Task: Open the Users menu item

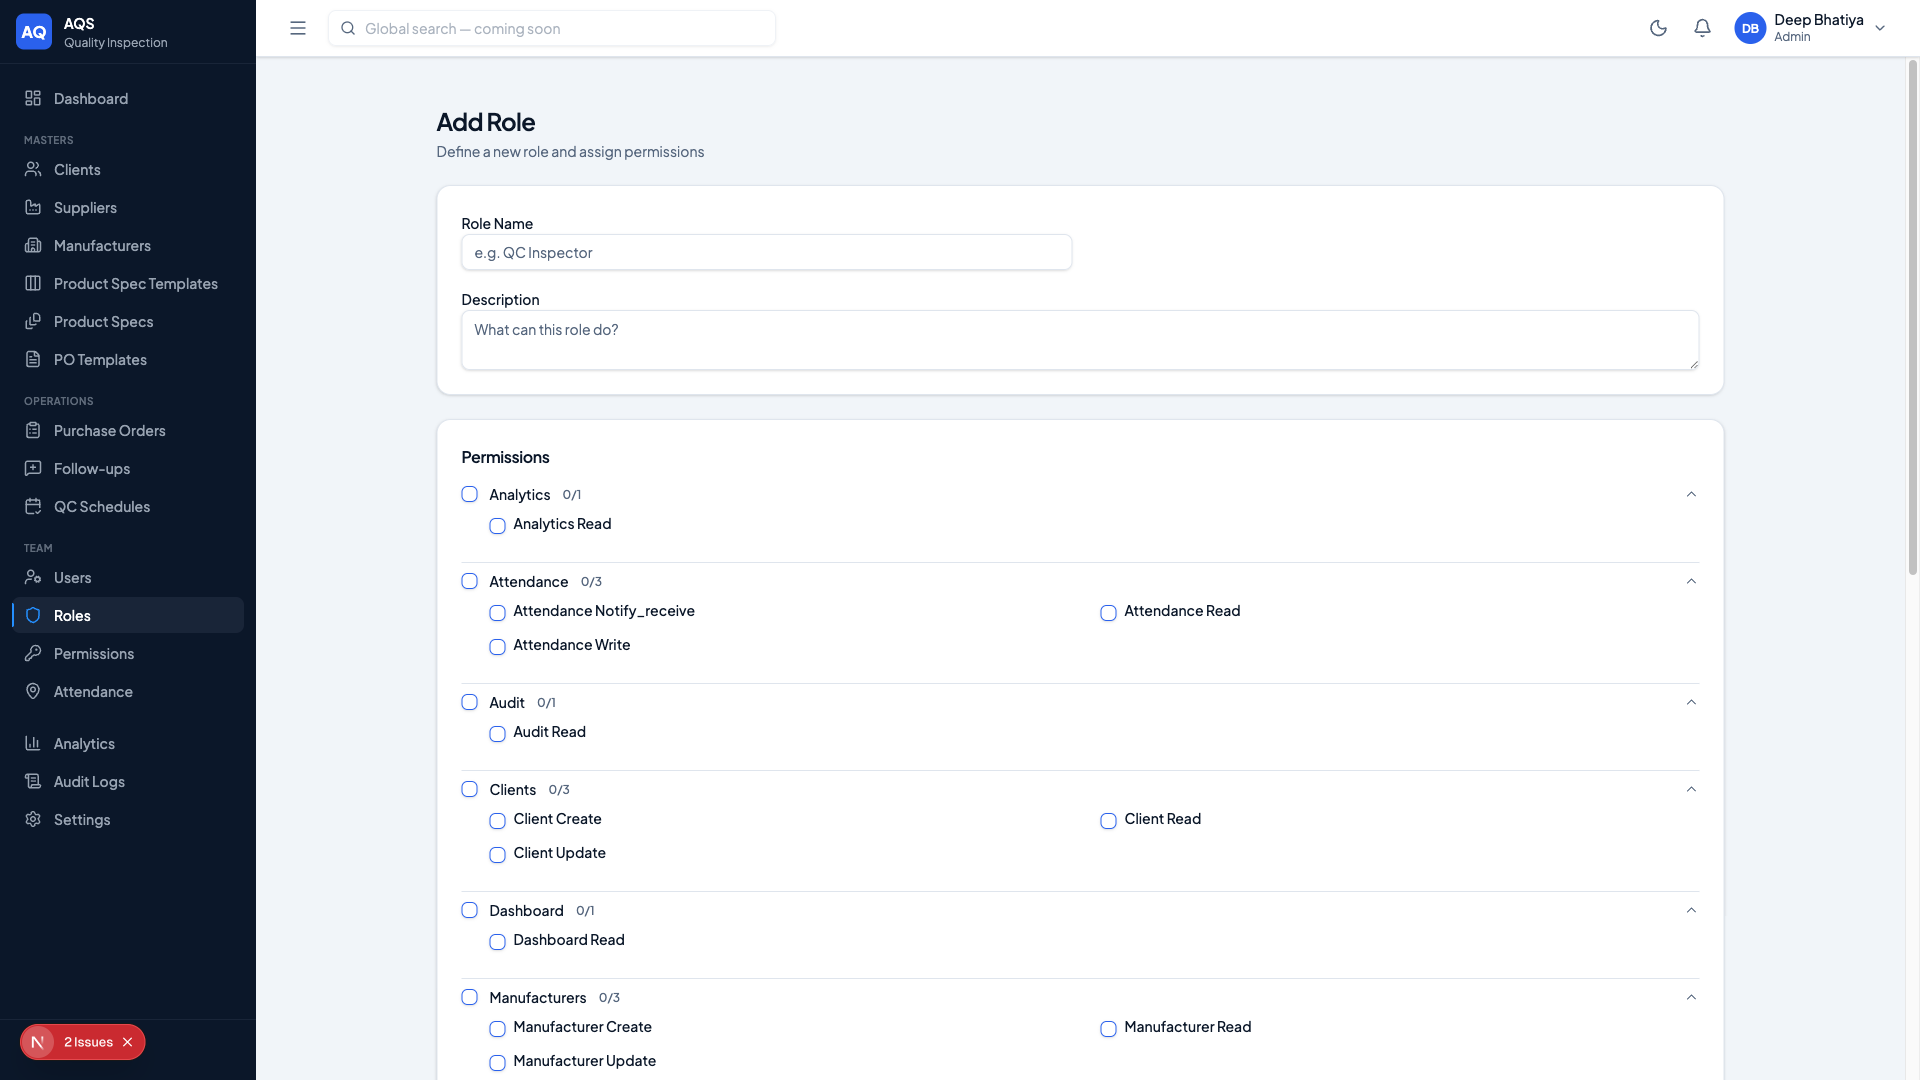Action: pyautogui.click(x=128, y=577)
